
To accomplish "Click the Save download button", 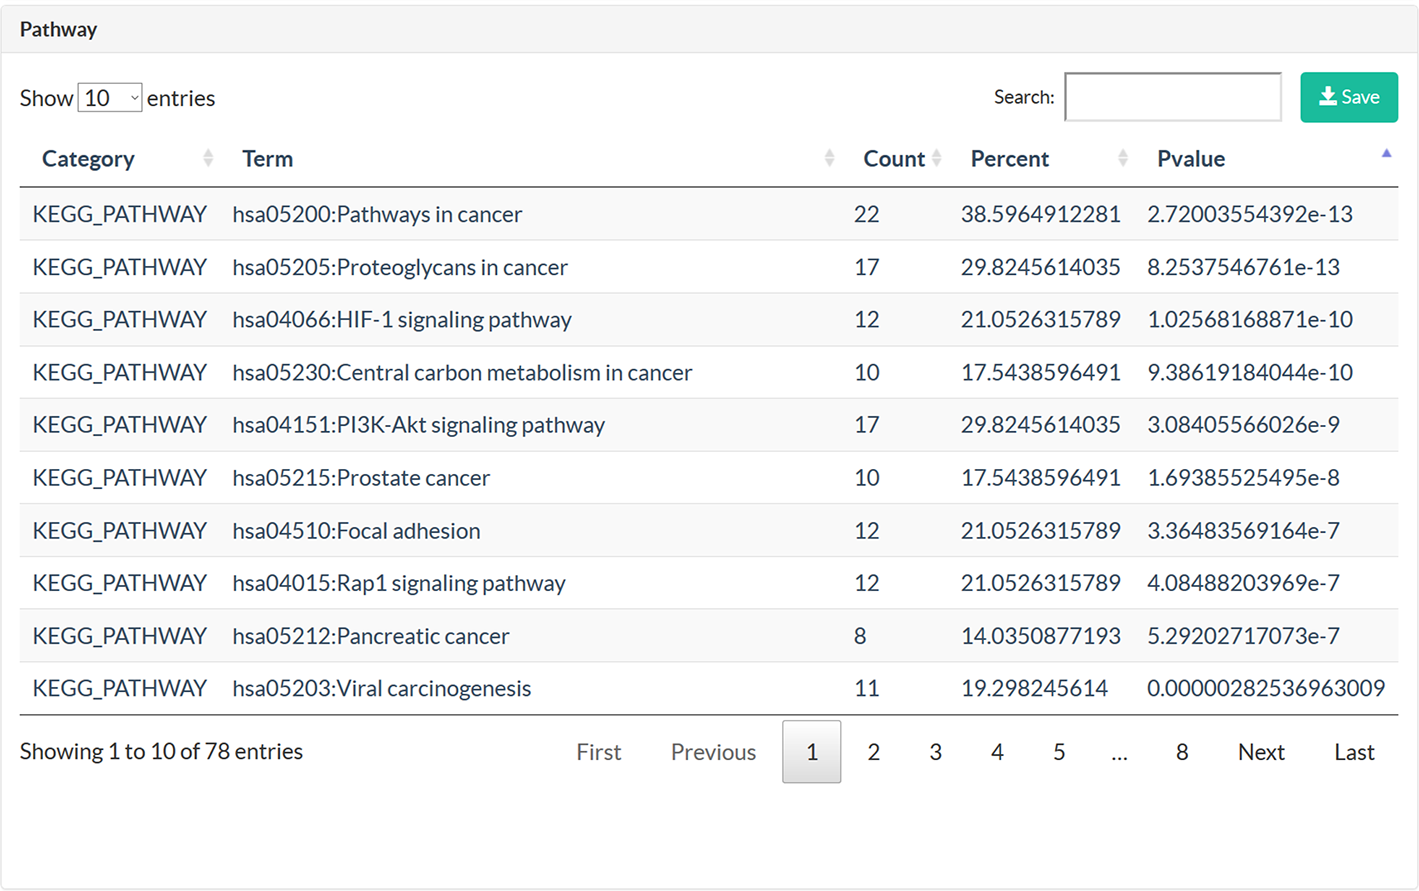I will click(1348, 97).
